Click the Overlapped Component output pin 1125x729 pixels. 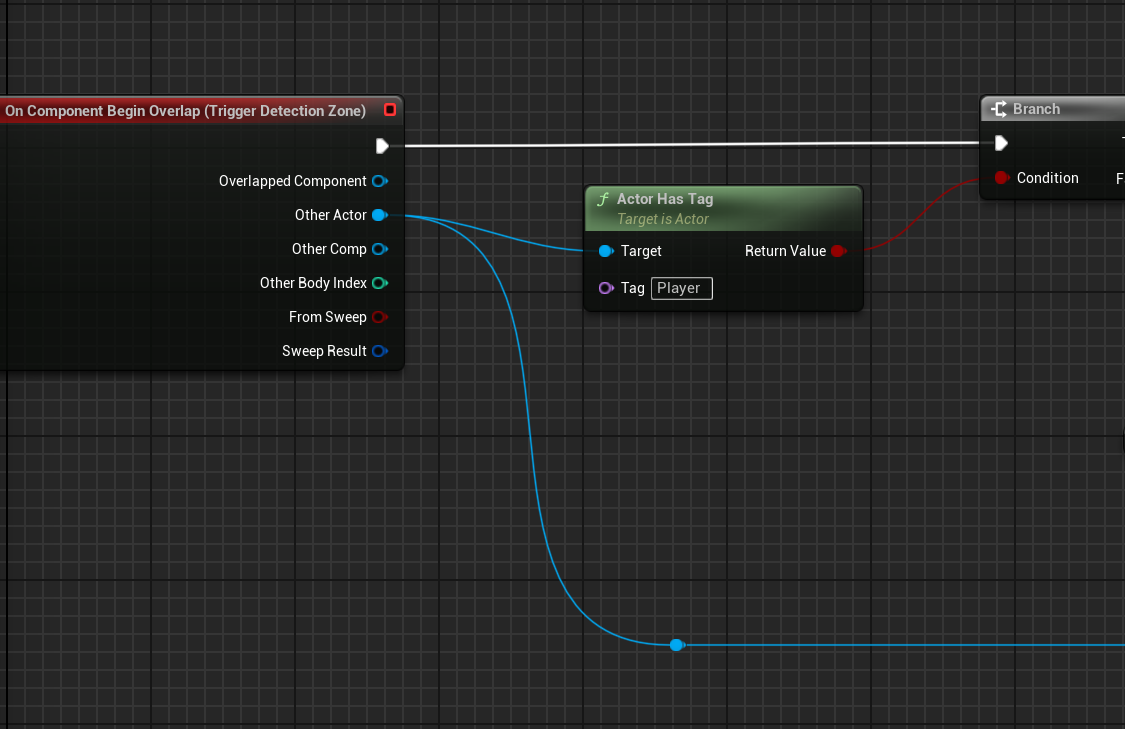380,181
